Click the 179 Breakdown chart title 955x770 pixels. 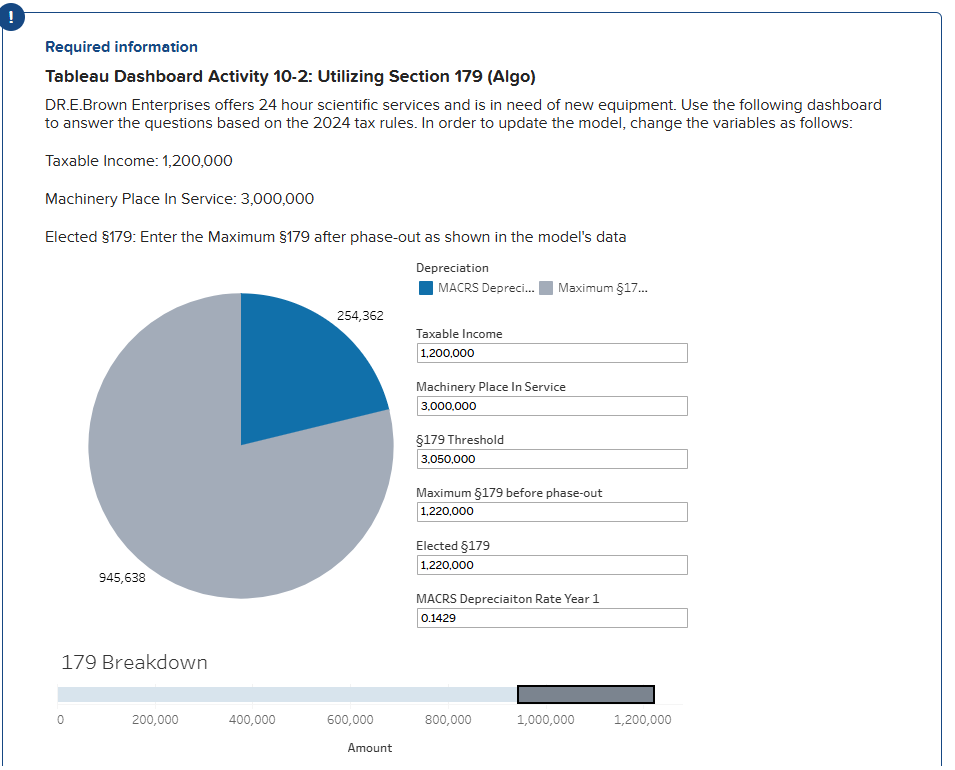tap(134, 662)
